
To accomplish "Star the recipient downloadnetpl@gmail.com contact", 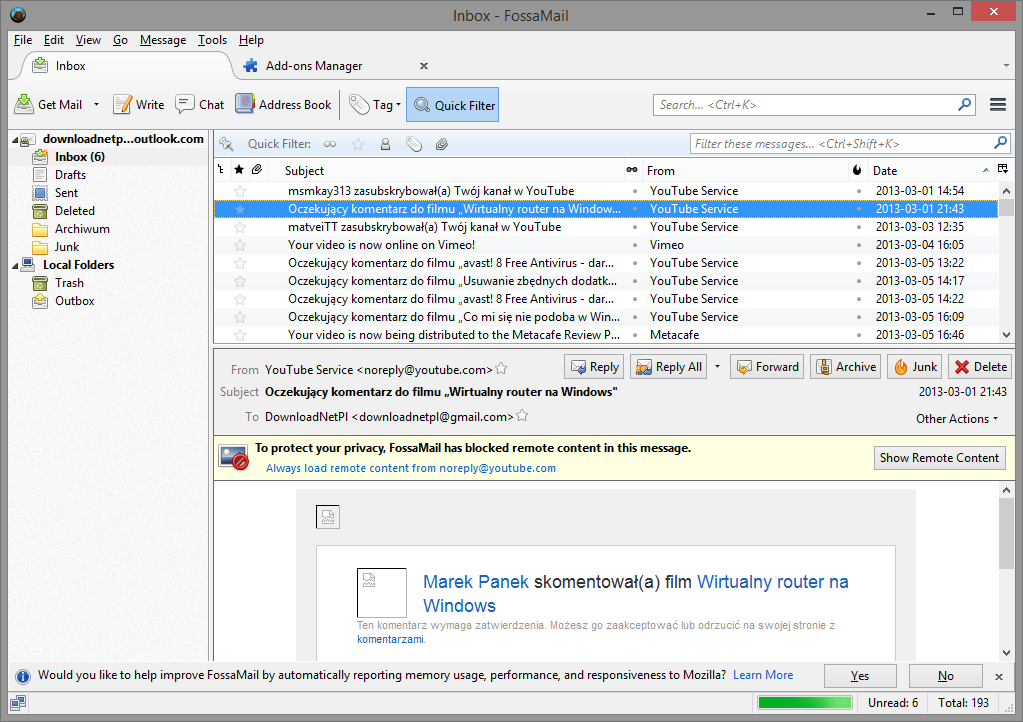I will pyautogui.click(x=522, y=415).
